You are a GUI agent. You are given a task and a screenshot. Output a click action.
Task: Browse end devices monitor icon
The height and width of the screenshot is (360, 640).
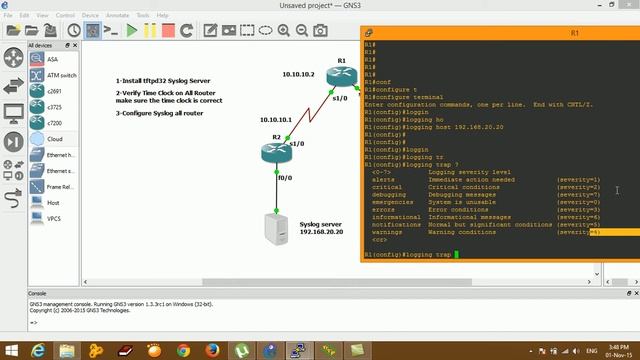13,114
